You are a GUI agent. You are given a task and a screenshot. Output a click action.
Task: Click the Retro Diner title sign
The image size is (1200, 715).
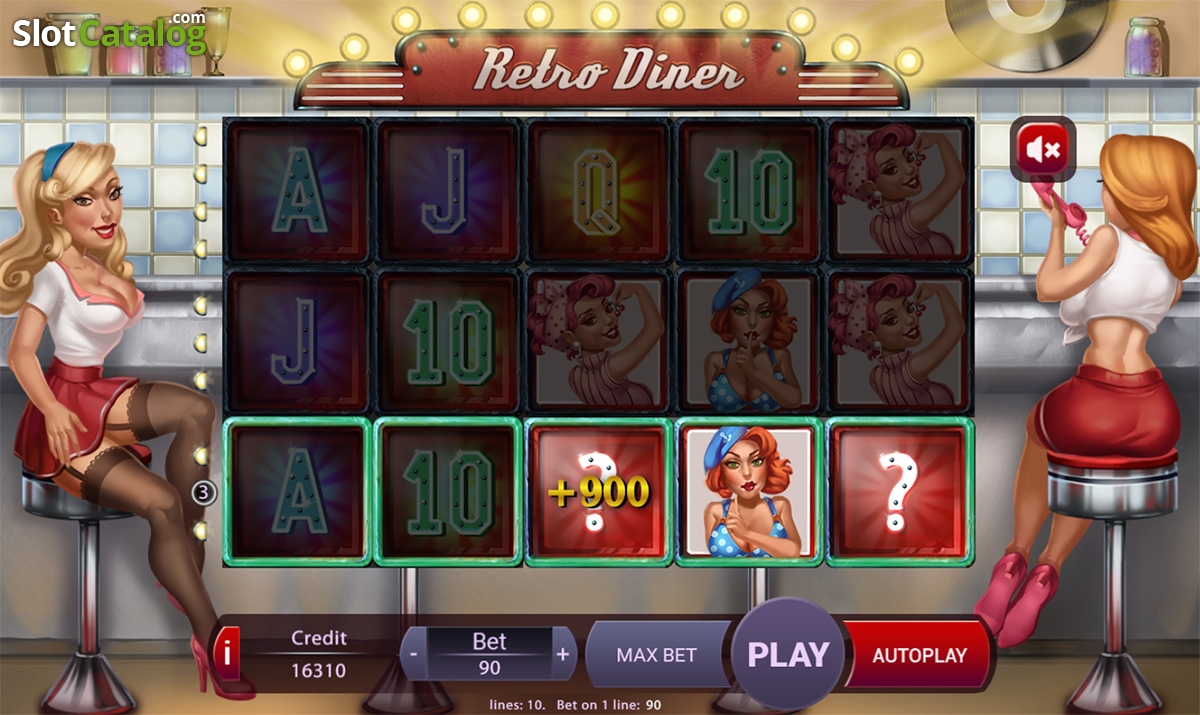602,70
